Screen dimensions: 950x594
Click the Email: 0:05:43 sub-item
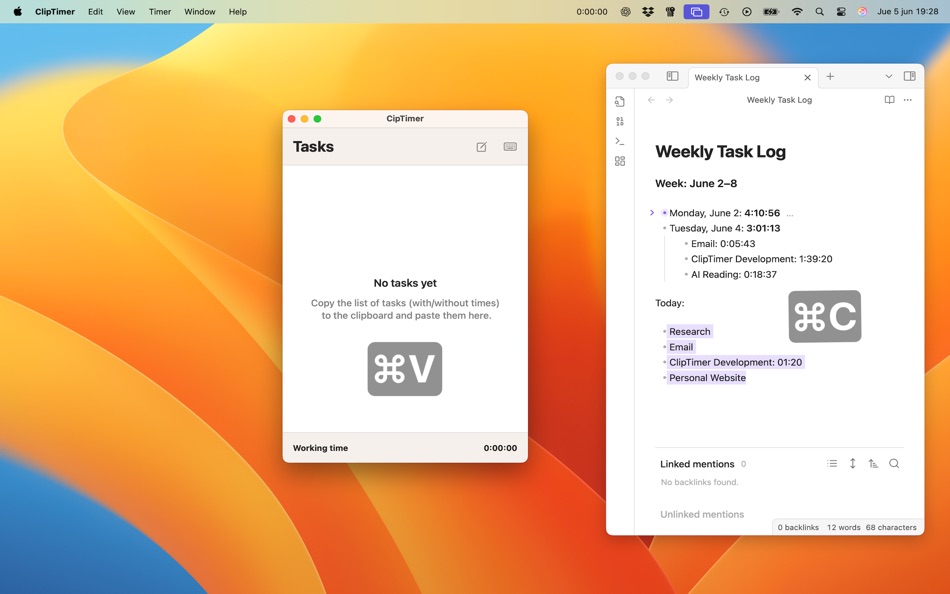pos(723,244)
